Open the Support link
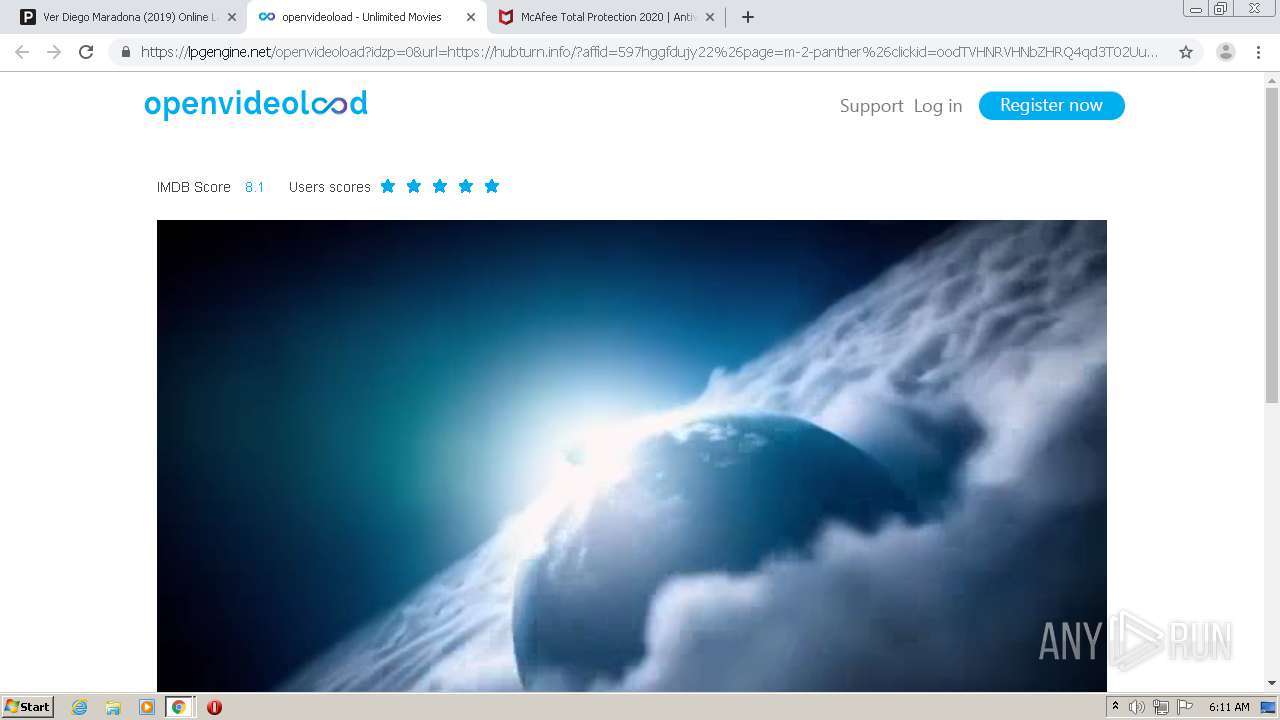The width and height of the screenshot is (1280, 720). tap(871, 106)
